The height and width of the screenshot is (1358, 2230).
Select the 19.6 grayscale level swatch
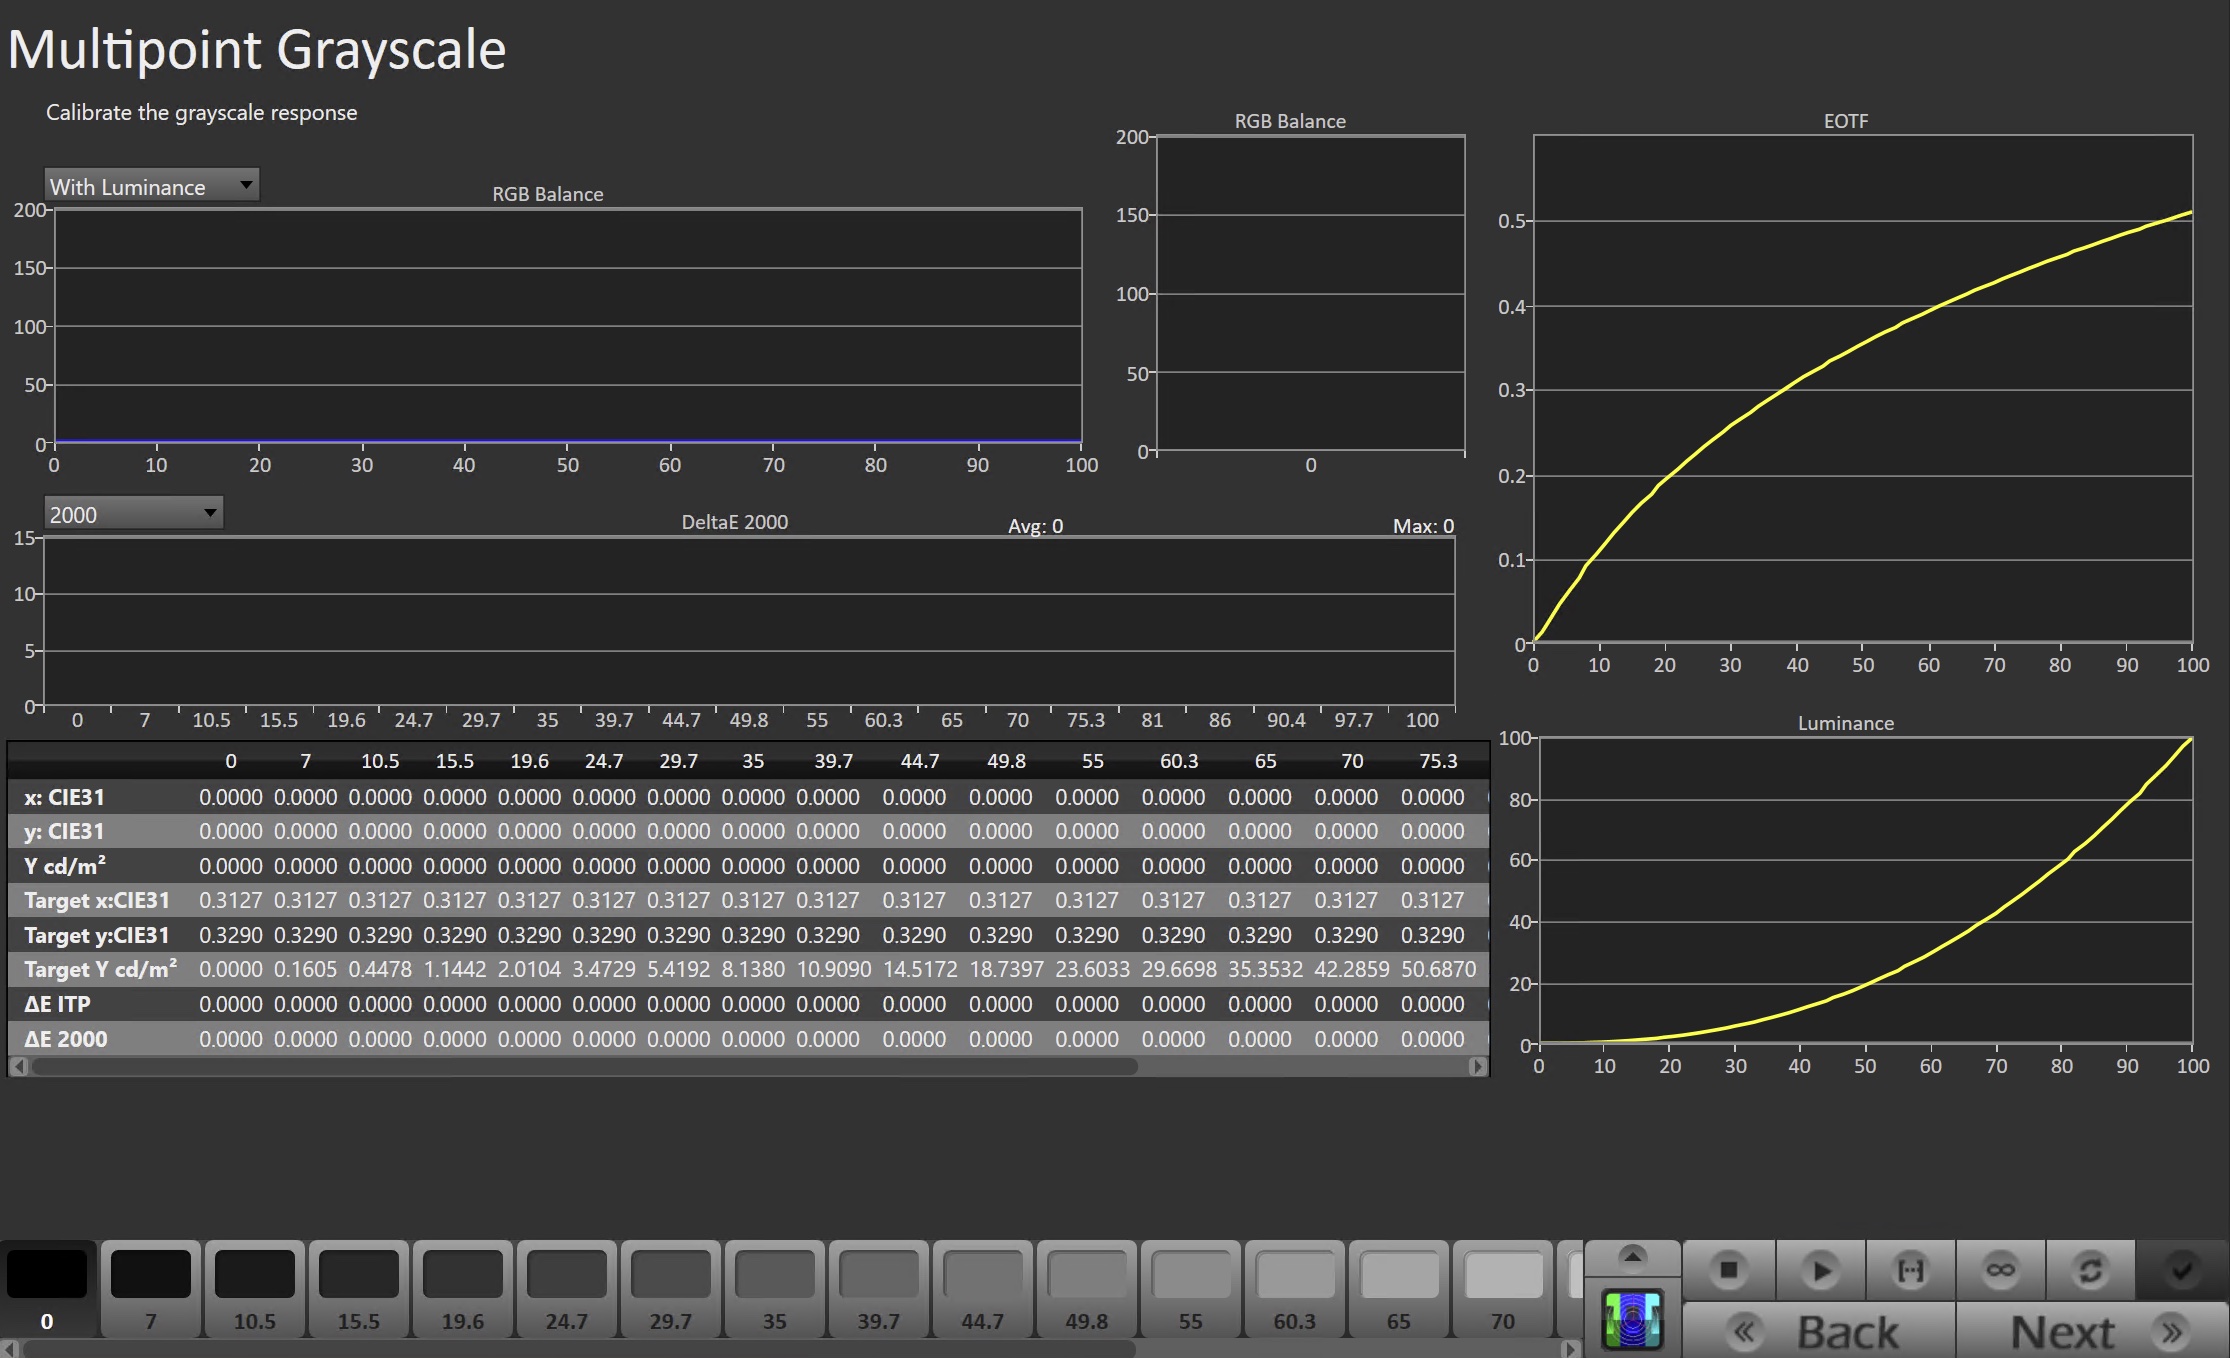[462, 1288]
